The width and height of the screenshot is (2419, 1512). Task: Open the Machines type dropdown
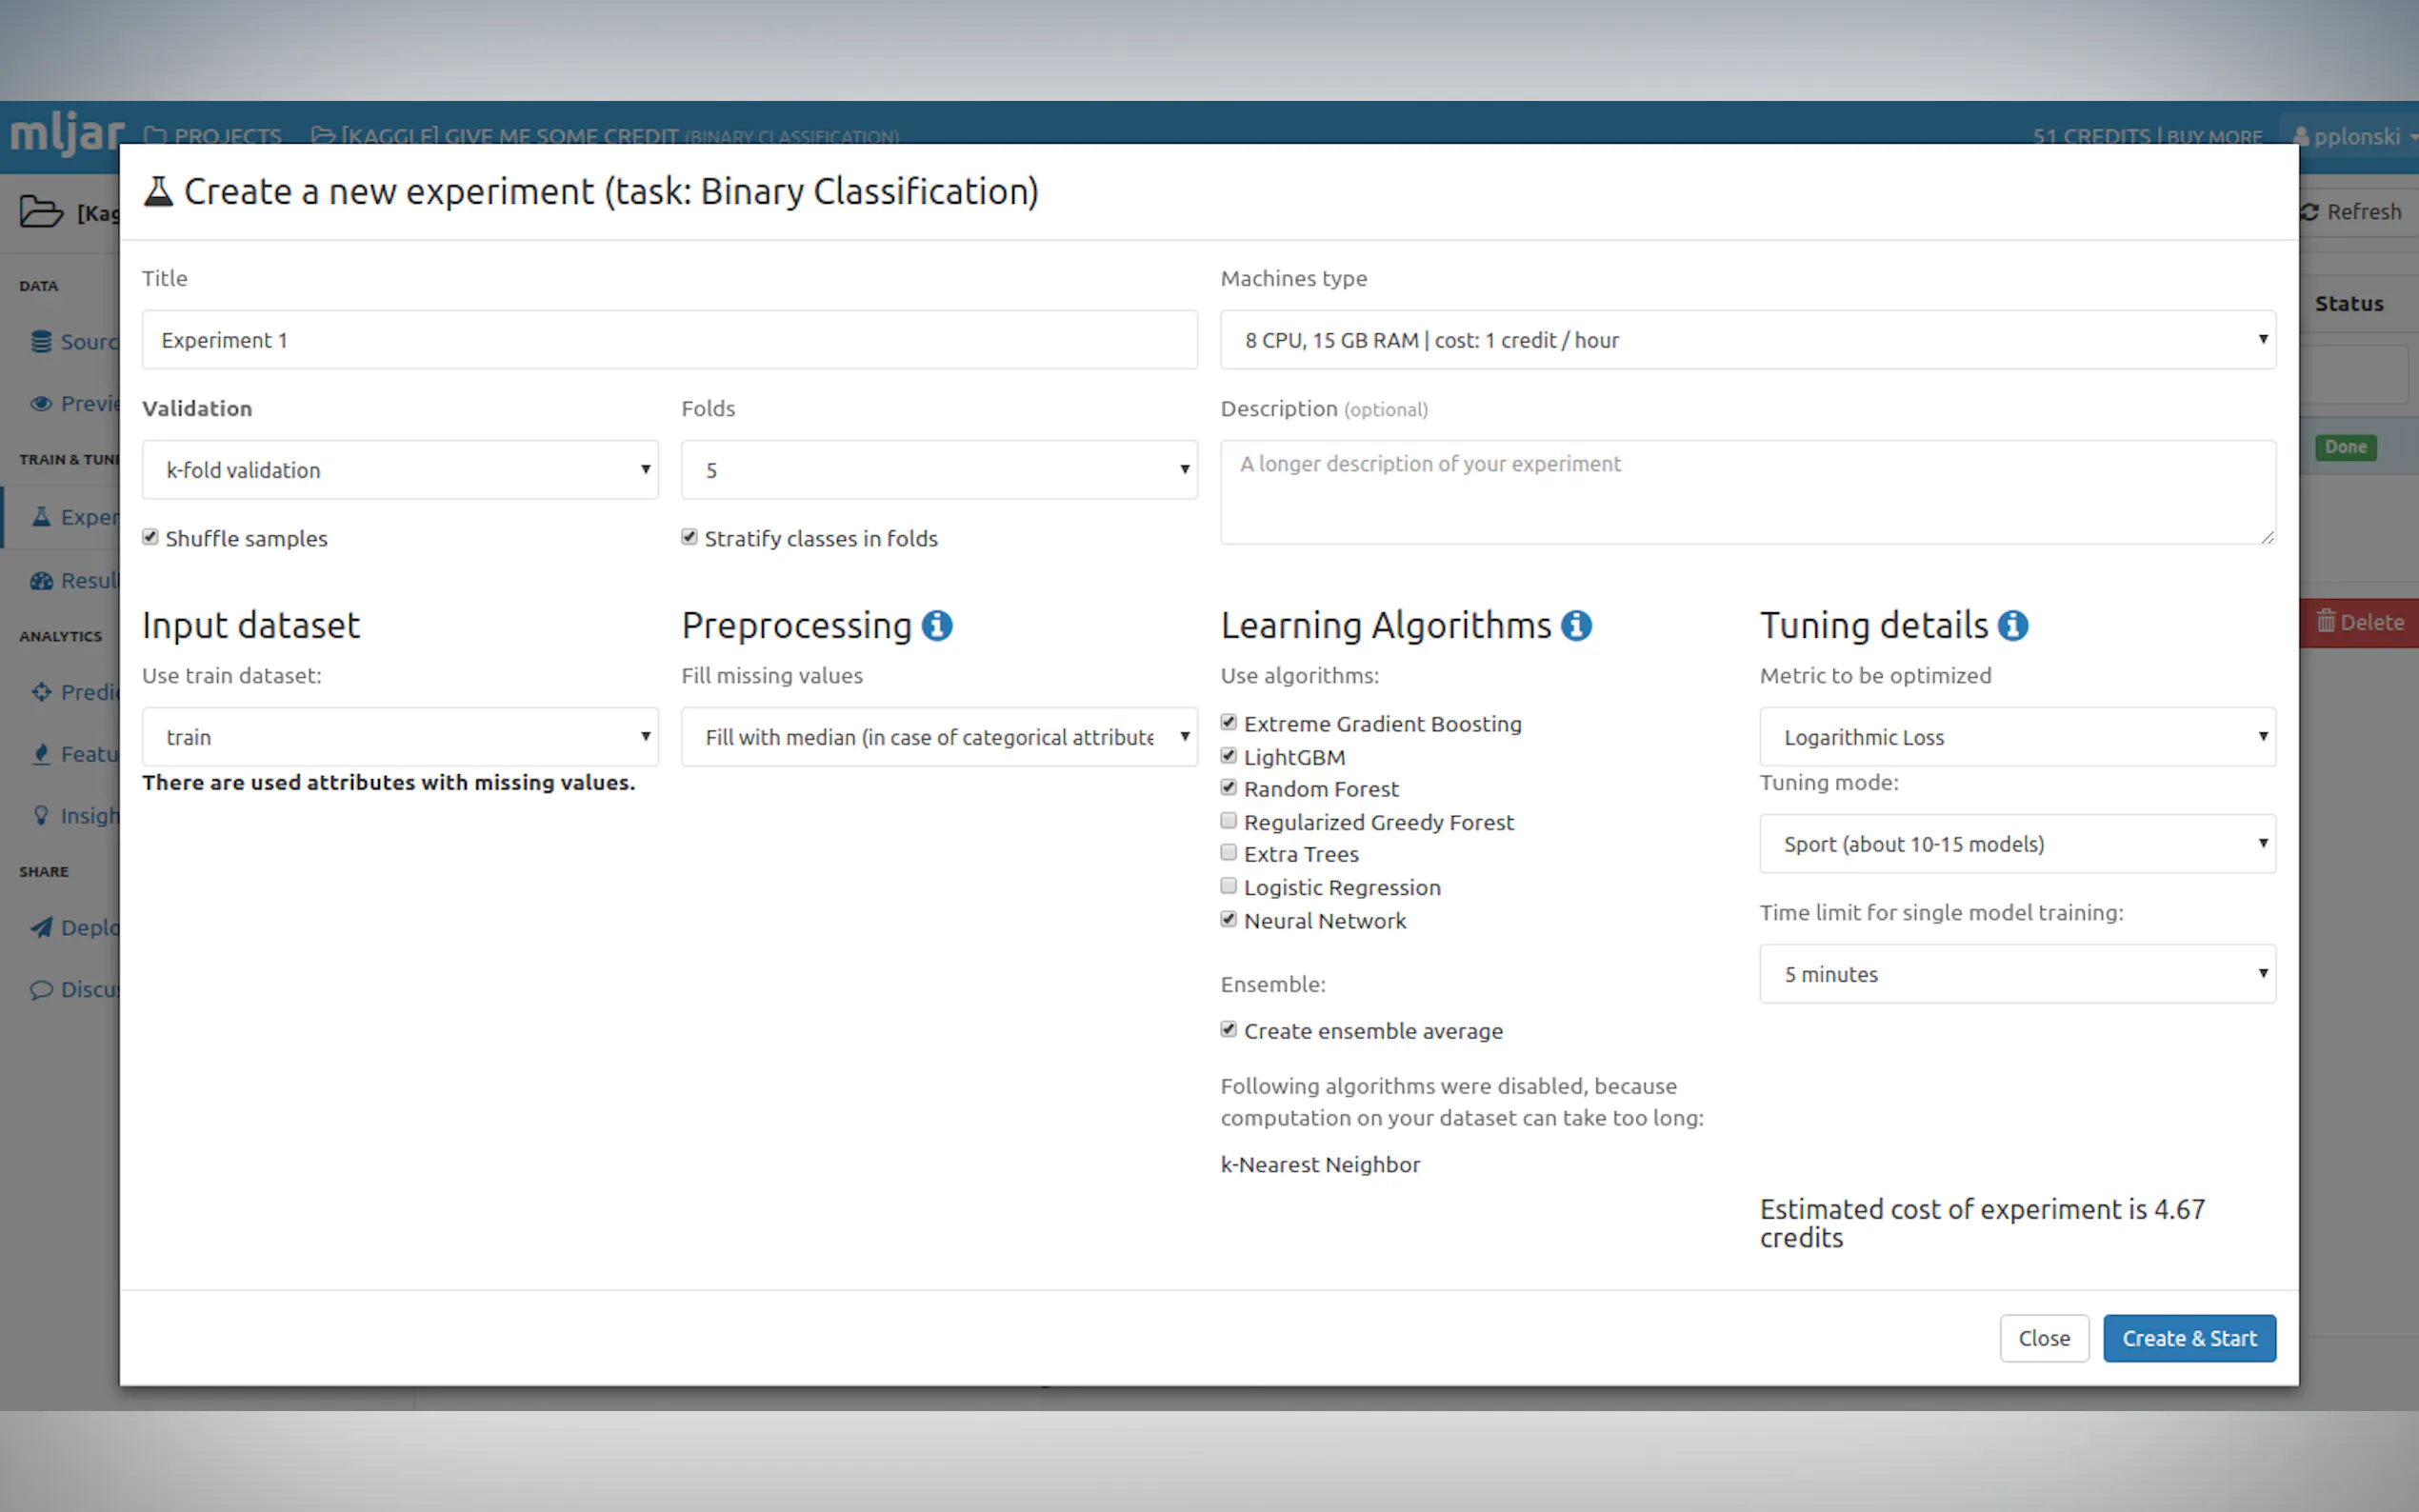(x=1747, y=340)
